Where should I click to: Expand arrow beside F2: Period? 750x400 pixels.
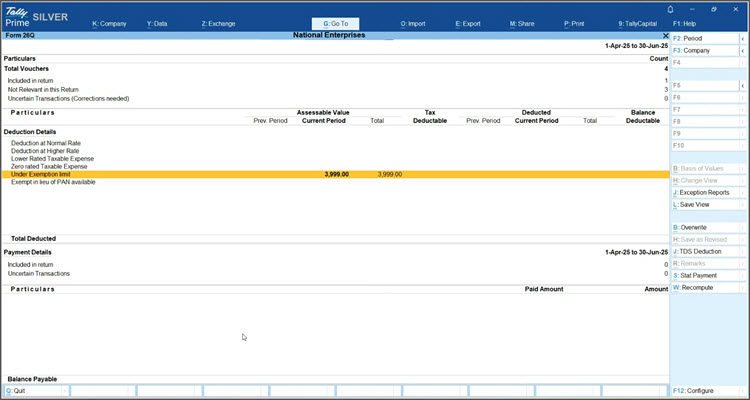point(743,38)
